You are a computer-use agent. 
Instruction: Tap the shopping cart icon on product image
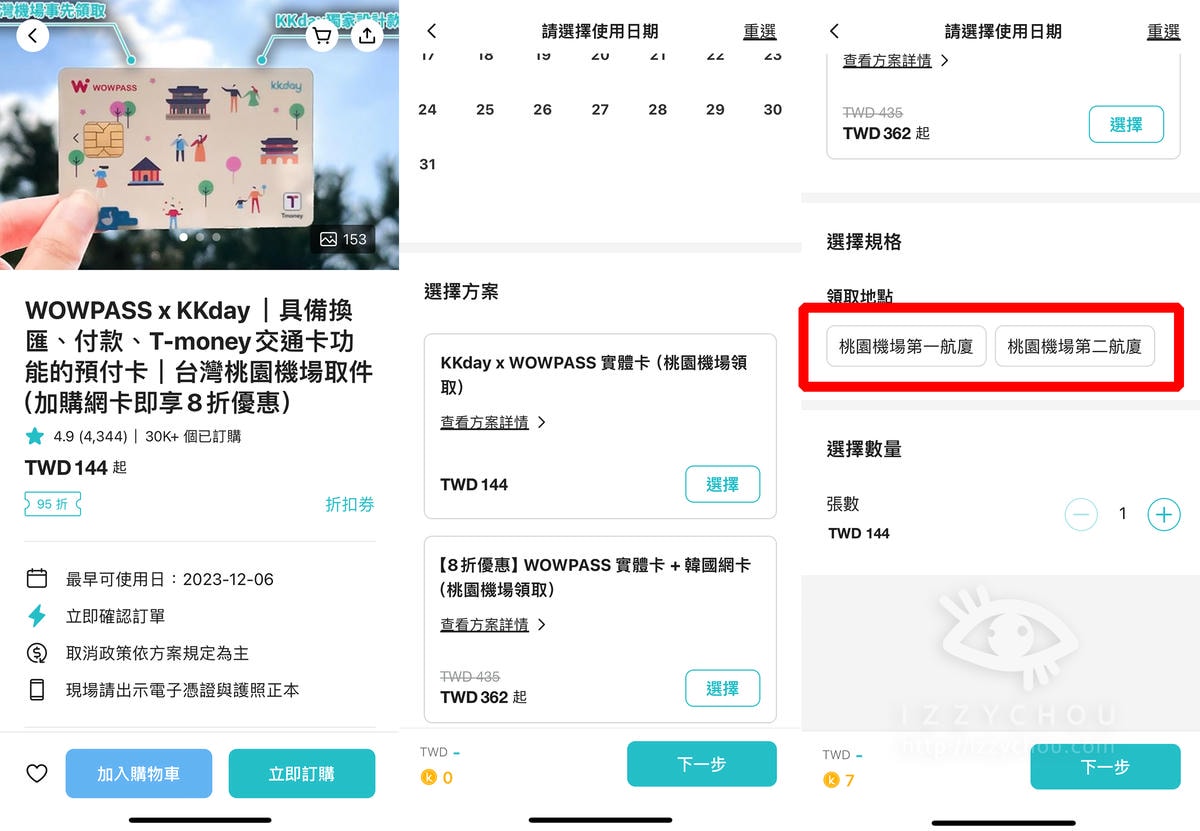(321, 36)
